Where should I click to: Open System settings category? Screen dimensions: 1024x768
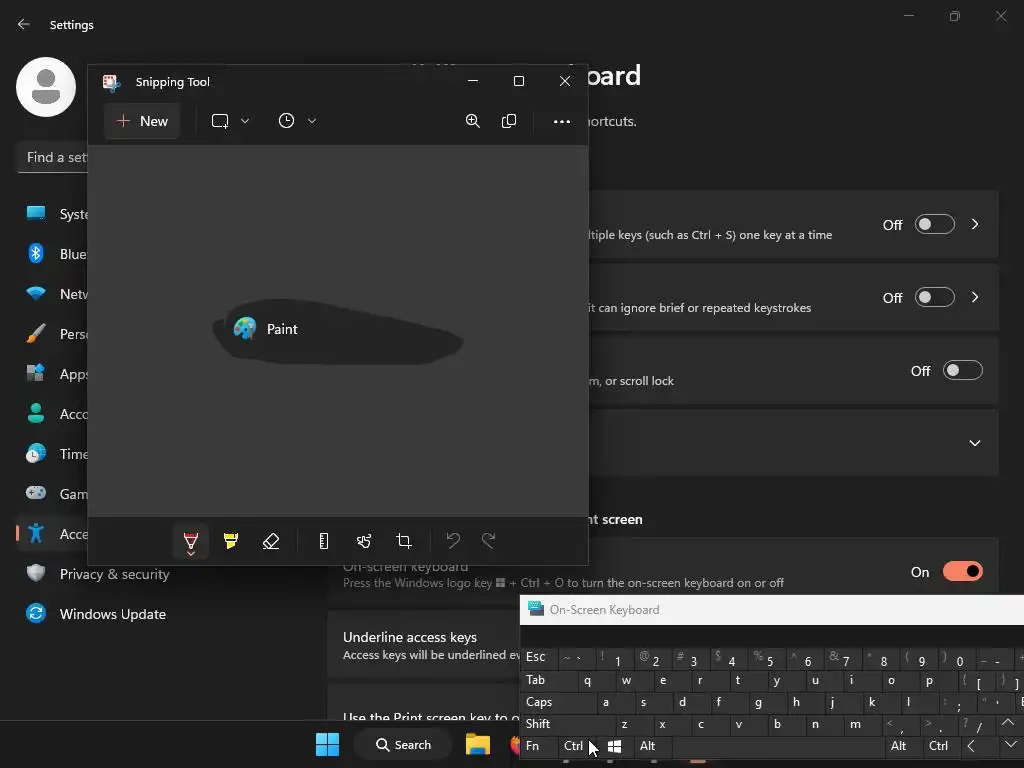(x=56, y=214)
